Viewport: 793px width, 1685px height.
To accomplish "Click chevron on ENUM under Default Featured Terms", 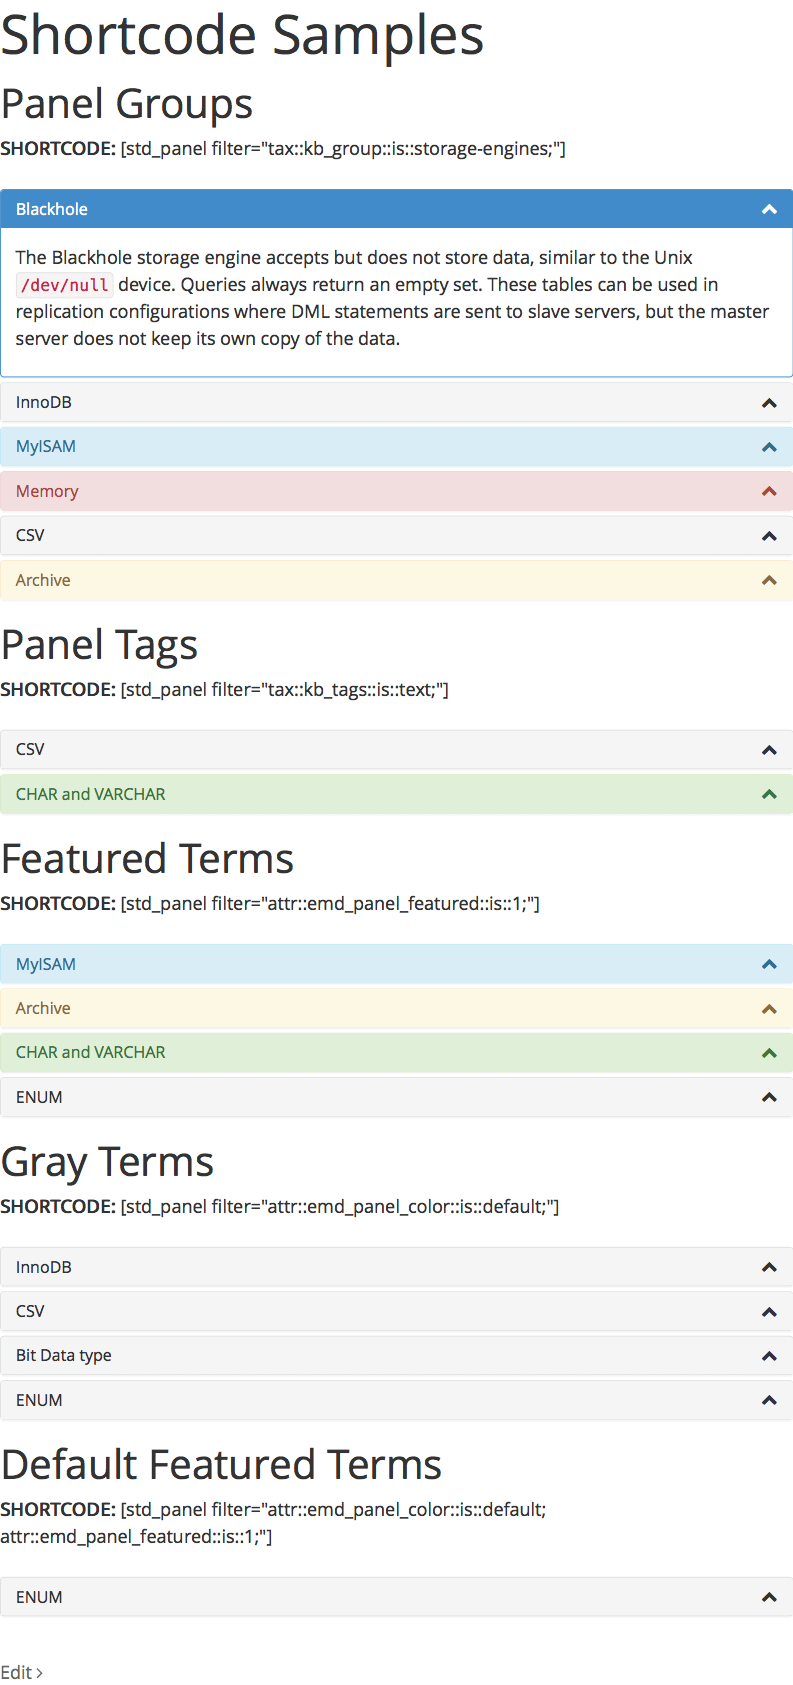I will (x=769, y=1597).
